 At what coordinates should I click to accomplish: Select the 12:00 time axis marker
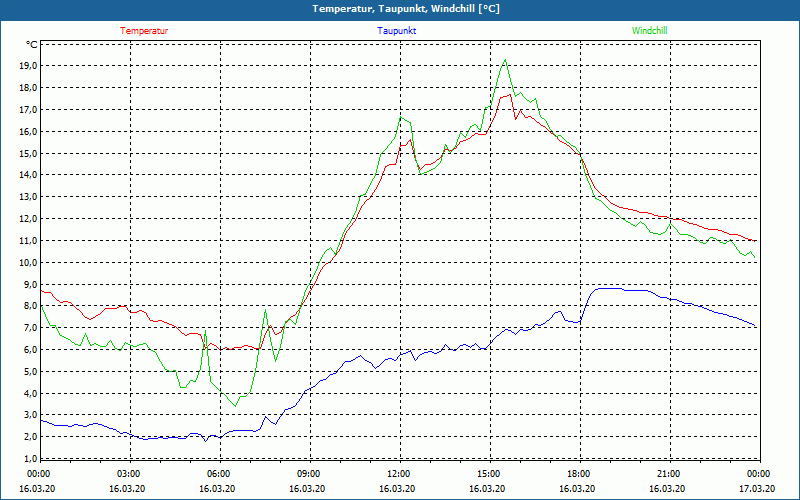click(x=398, y=474)
